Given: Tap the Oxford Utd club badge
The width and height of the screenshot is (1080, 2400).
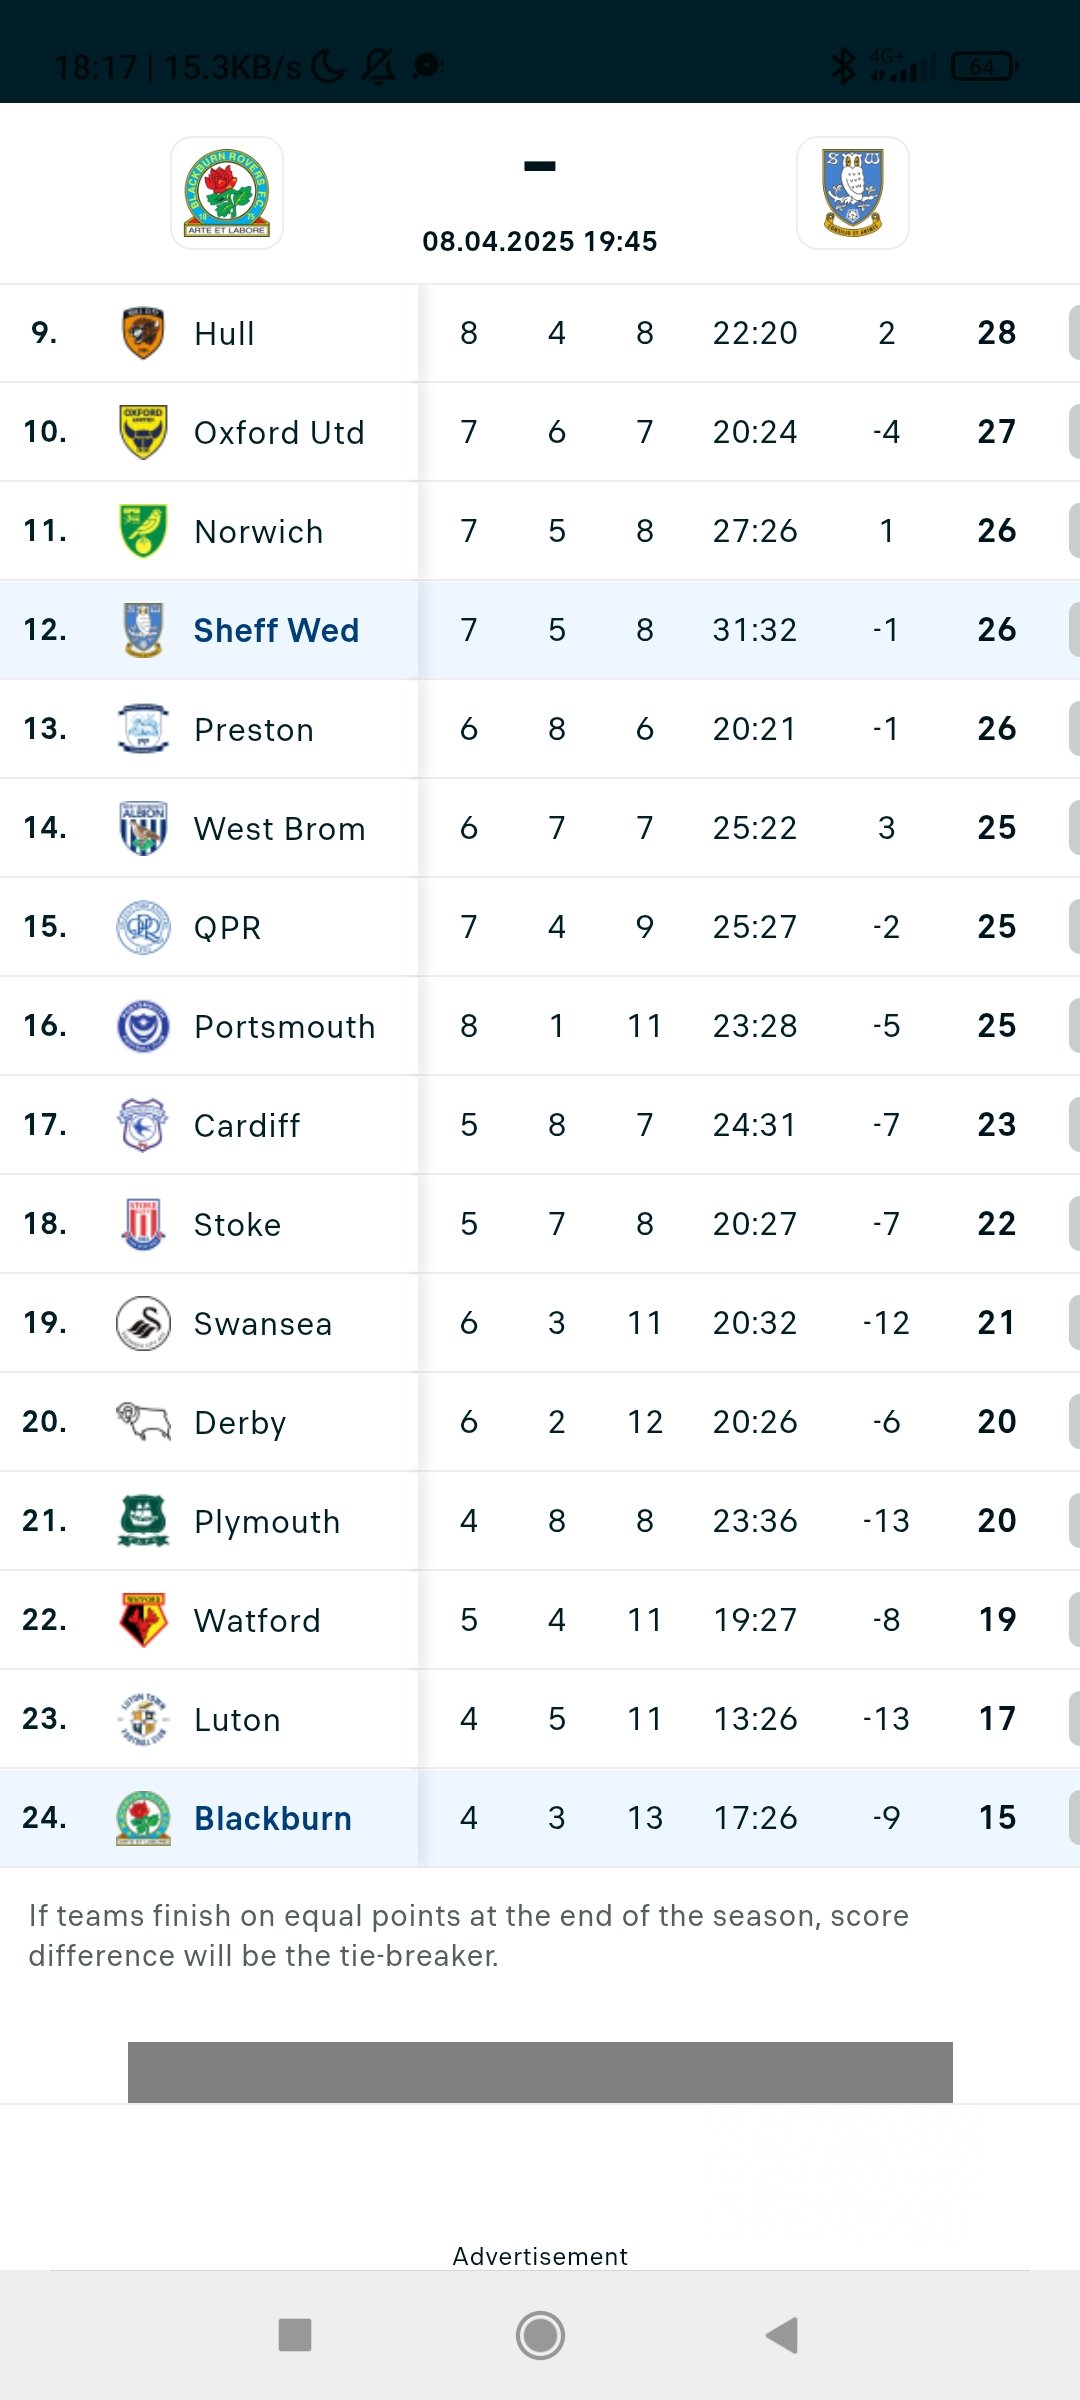Looking at the screenshot, I should click(x=143, y=432).
